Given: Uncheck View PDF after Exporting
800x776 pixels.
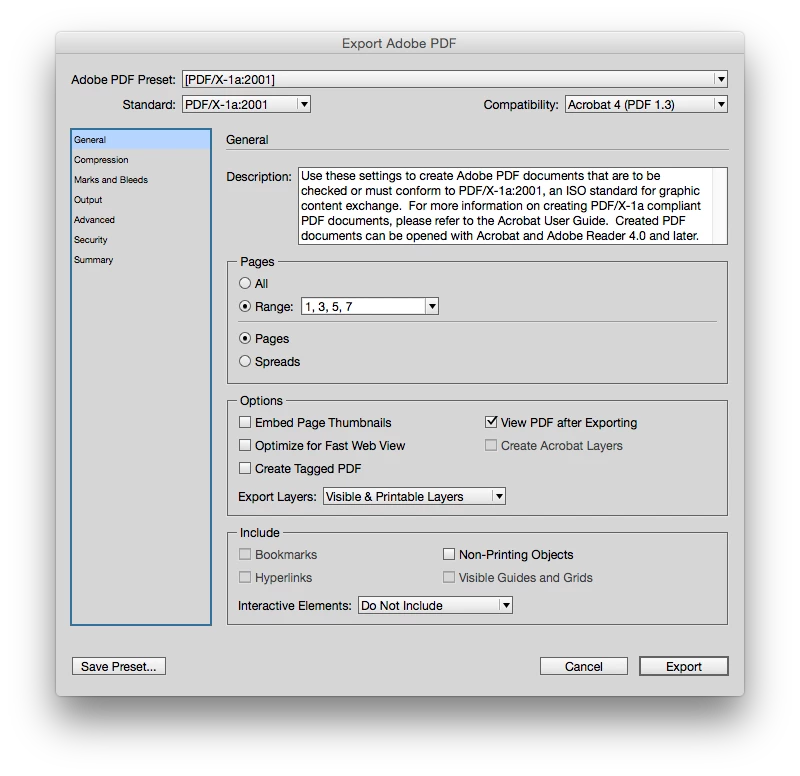Looking at the screenshot, I should (x=491, y=422).
